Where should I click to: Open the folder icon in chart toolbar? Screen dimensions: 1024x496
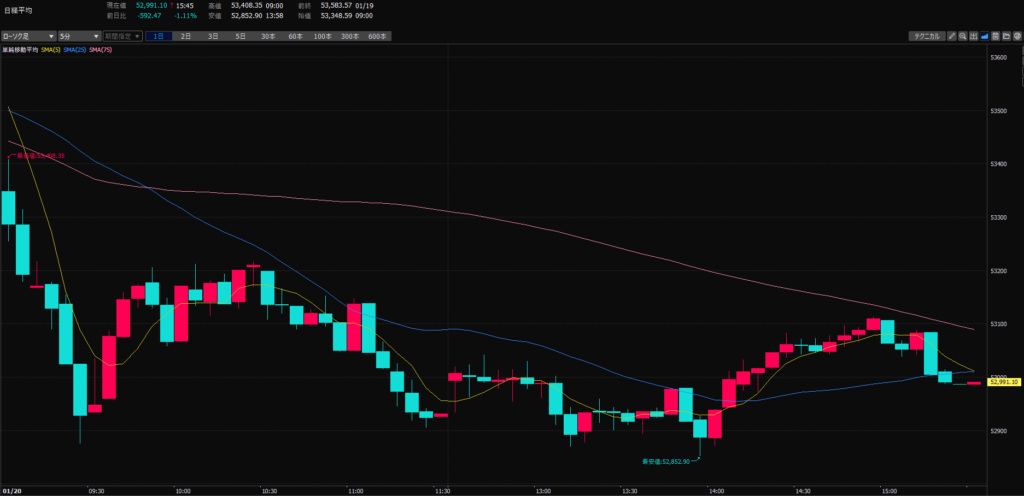tap(1006, 36)
